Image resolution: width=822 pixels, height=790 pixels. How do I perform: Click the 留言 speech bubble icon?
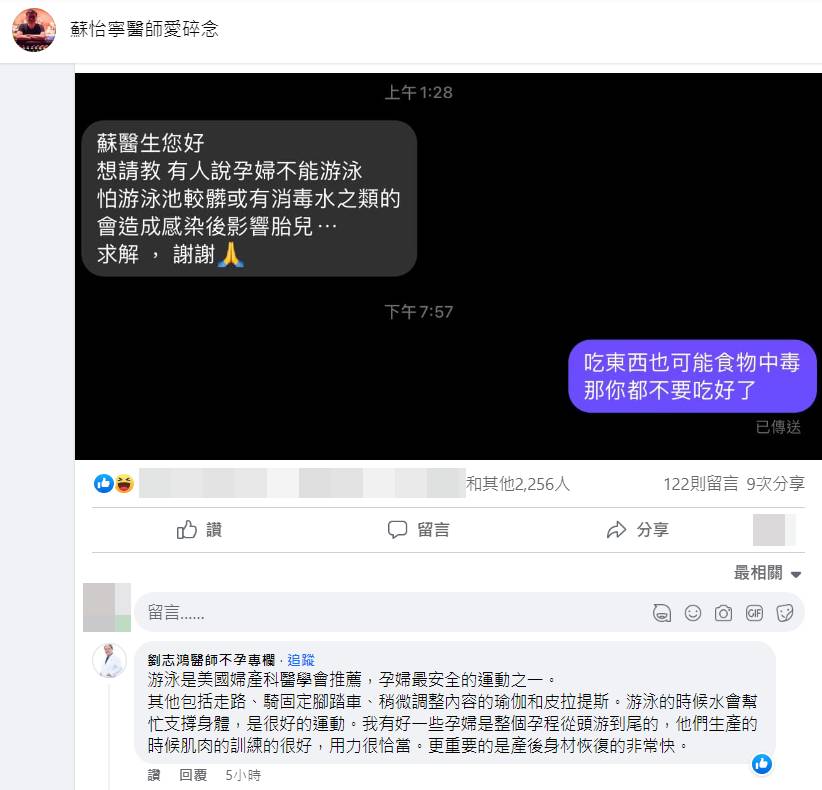point(397,529)
